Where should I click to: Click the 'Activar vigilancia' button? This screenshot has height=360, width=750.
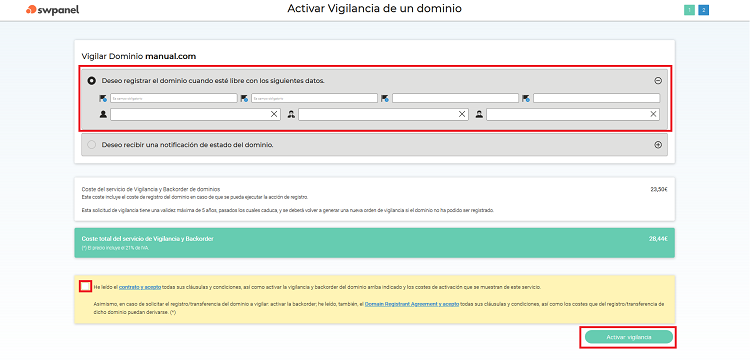pyautogui.click(x=629, y=338)
